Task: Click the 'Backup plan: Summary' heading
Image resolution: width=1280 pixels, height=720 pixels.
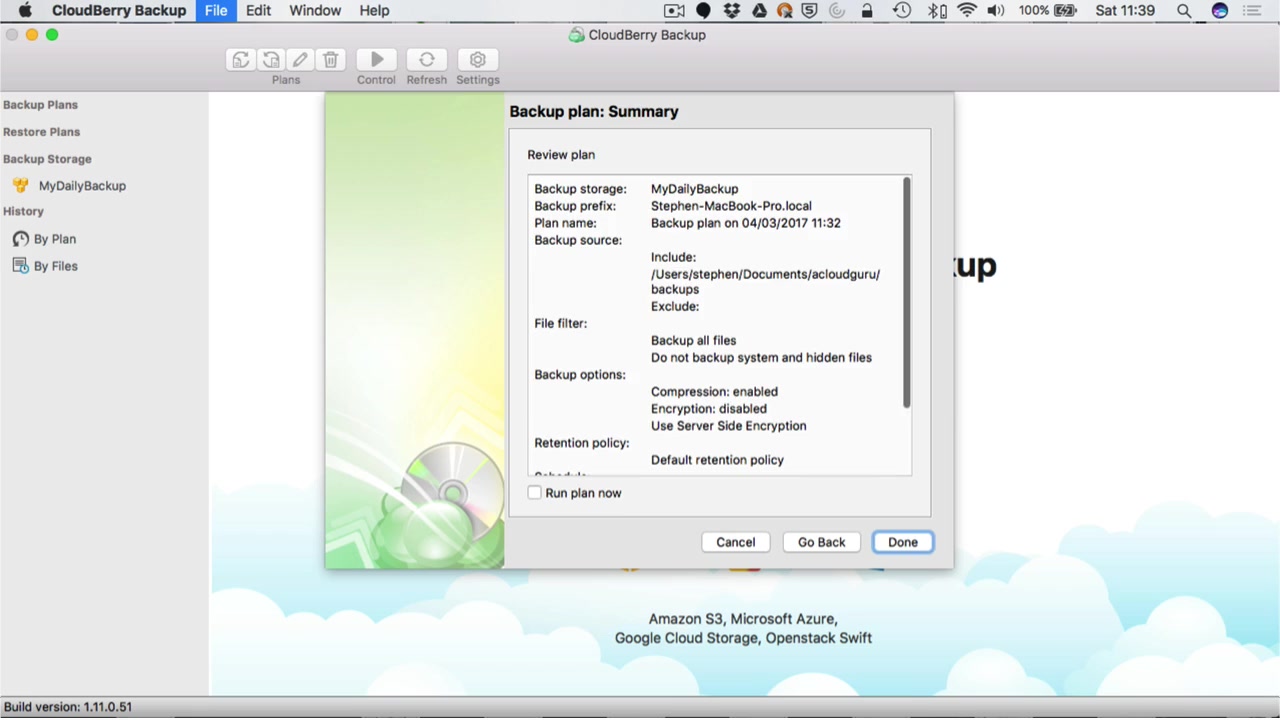Action: pyautogui.click(x=594, y=112)
